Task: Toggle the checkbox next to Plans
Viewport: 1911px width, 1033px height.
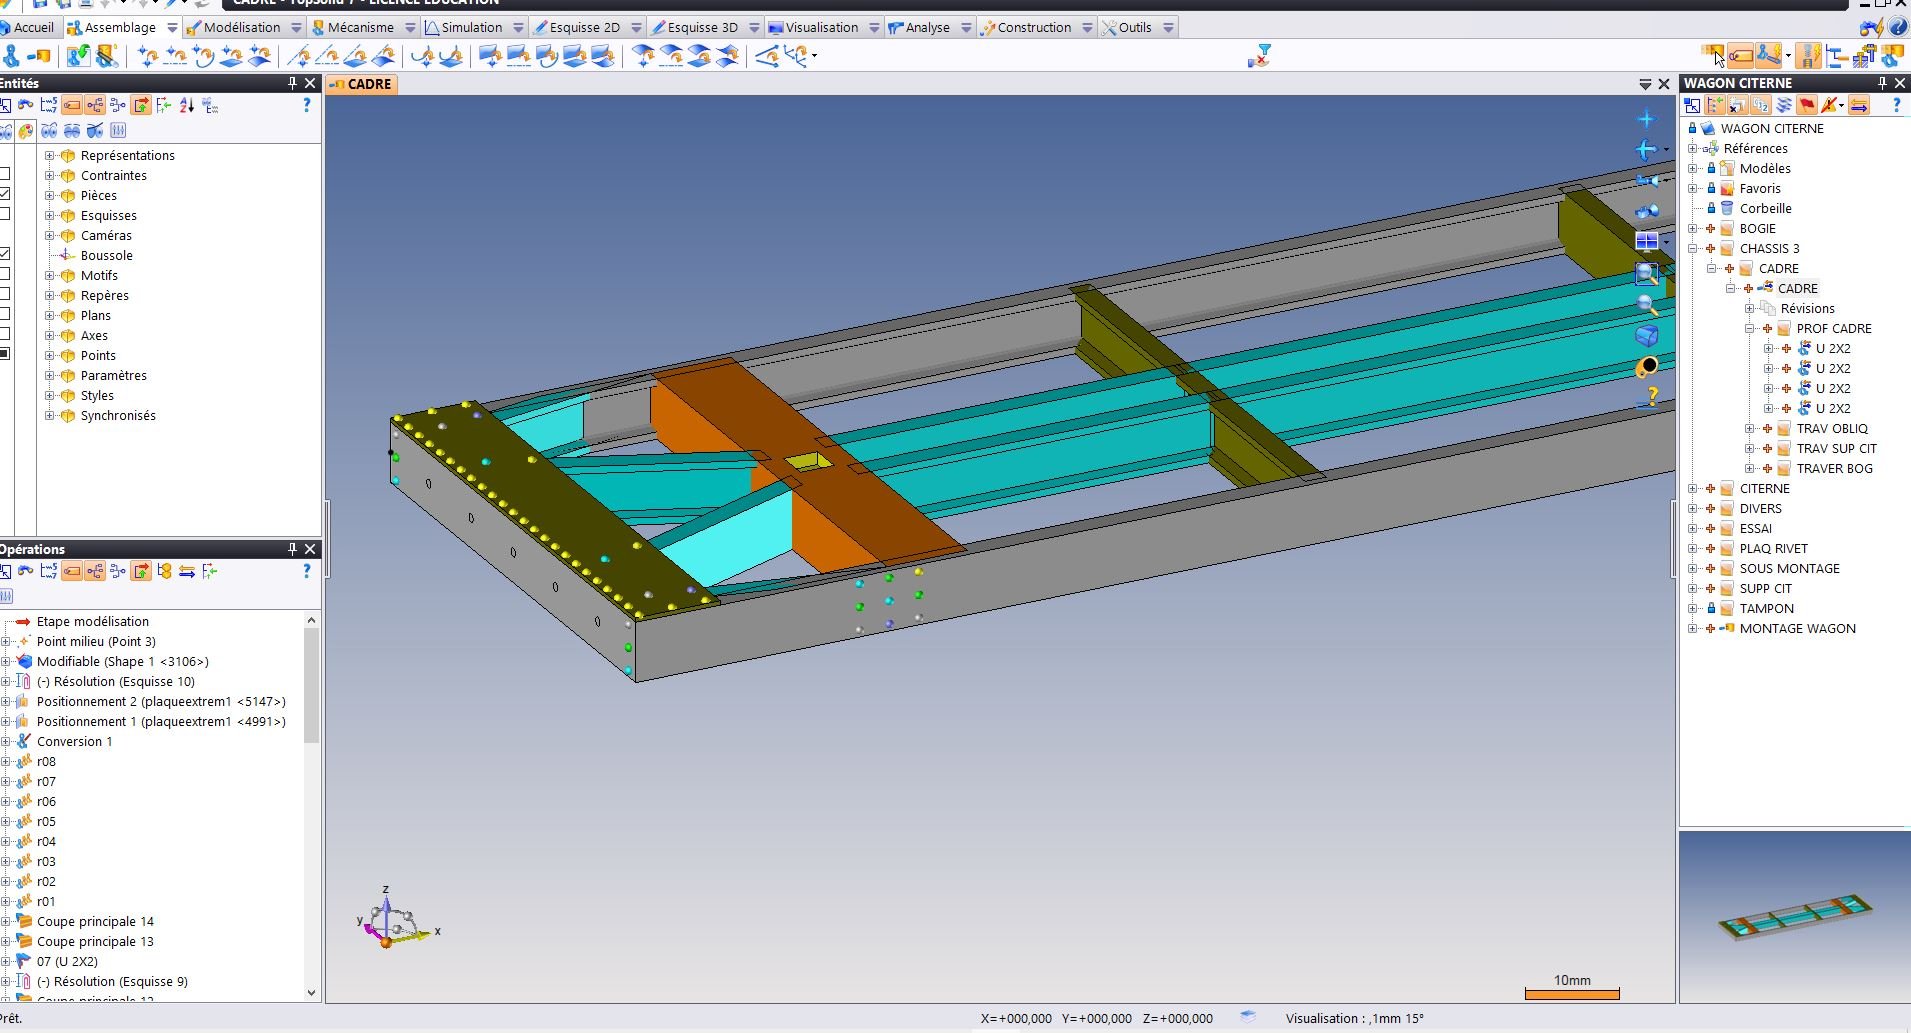Action: [5, 314]
